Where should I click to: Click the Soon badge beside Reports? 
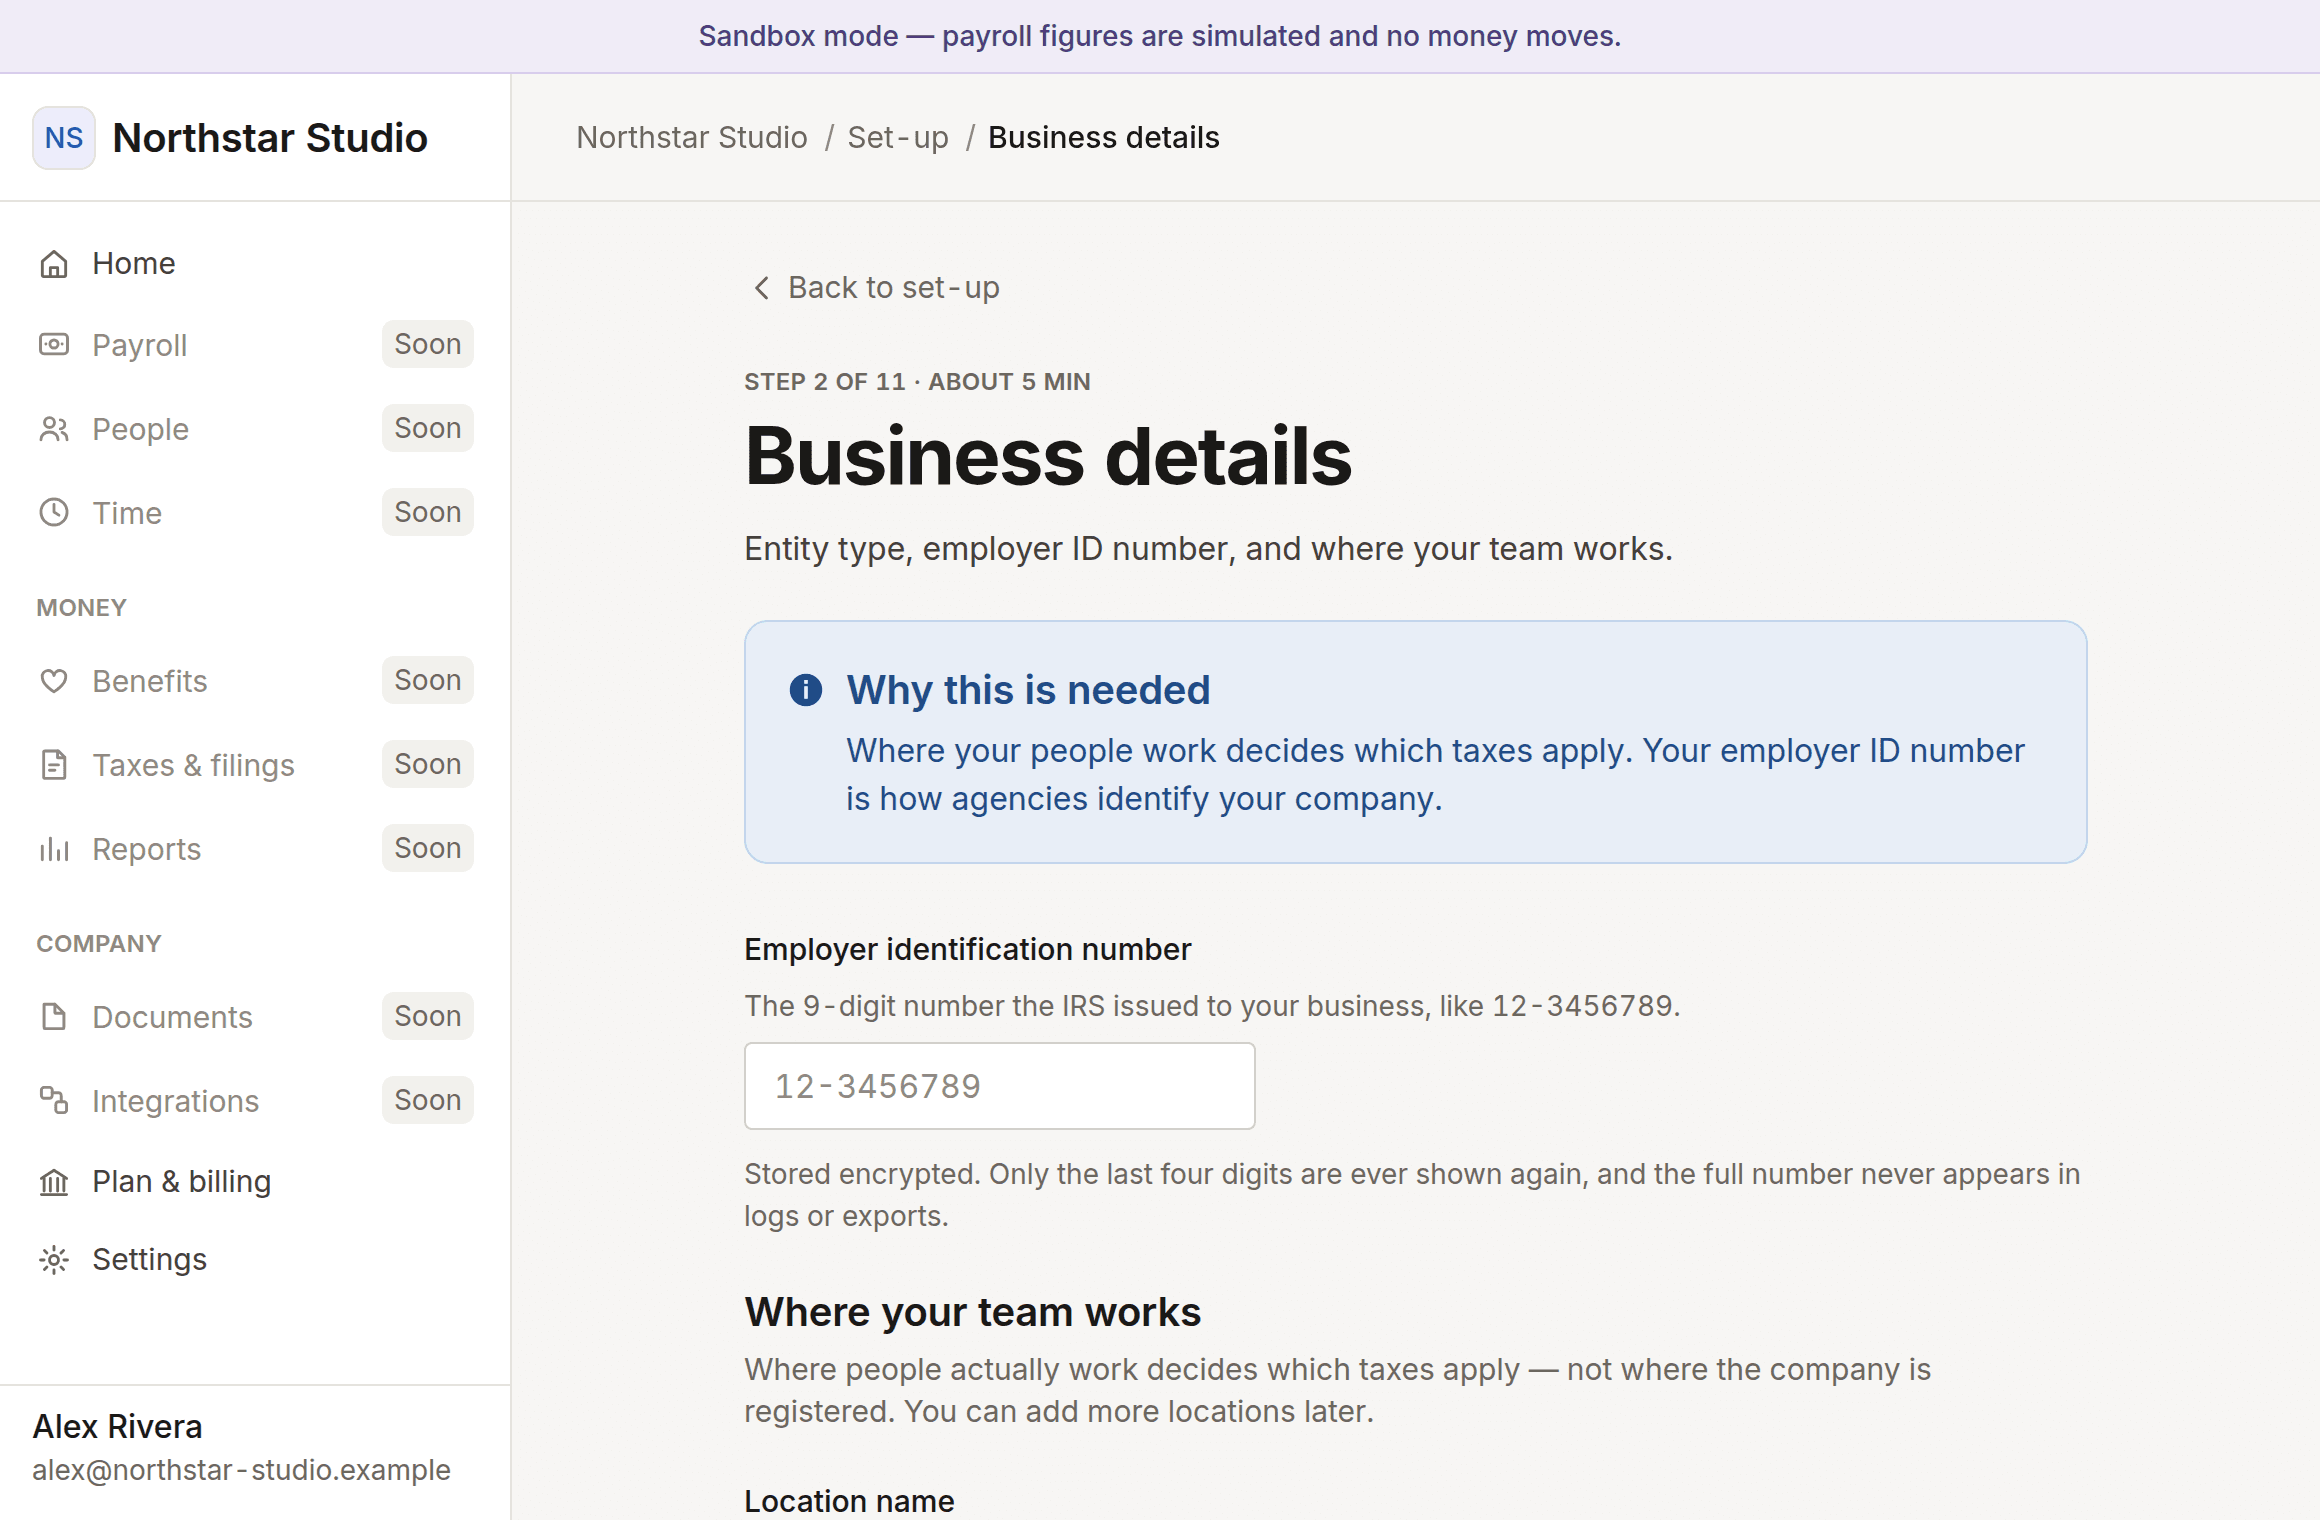(x=428, y=848)
